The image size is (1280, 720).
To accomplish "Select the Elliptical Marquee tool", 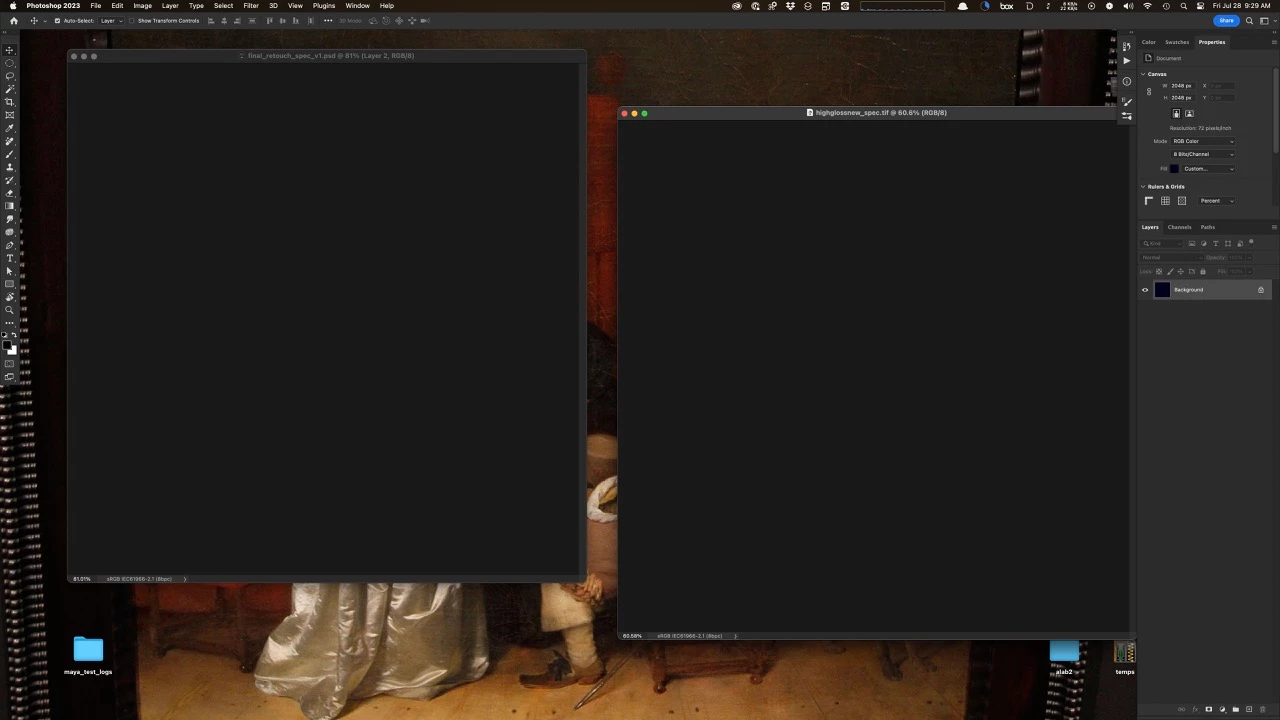I will click(x=10, y=63).
